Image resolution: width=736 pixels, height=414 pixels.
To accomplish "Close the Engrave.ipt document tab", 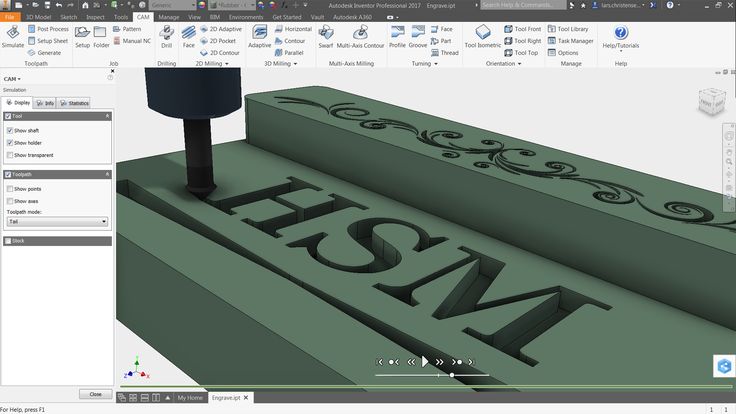I will click(246, 398).
